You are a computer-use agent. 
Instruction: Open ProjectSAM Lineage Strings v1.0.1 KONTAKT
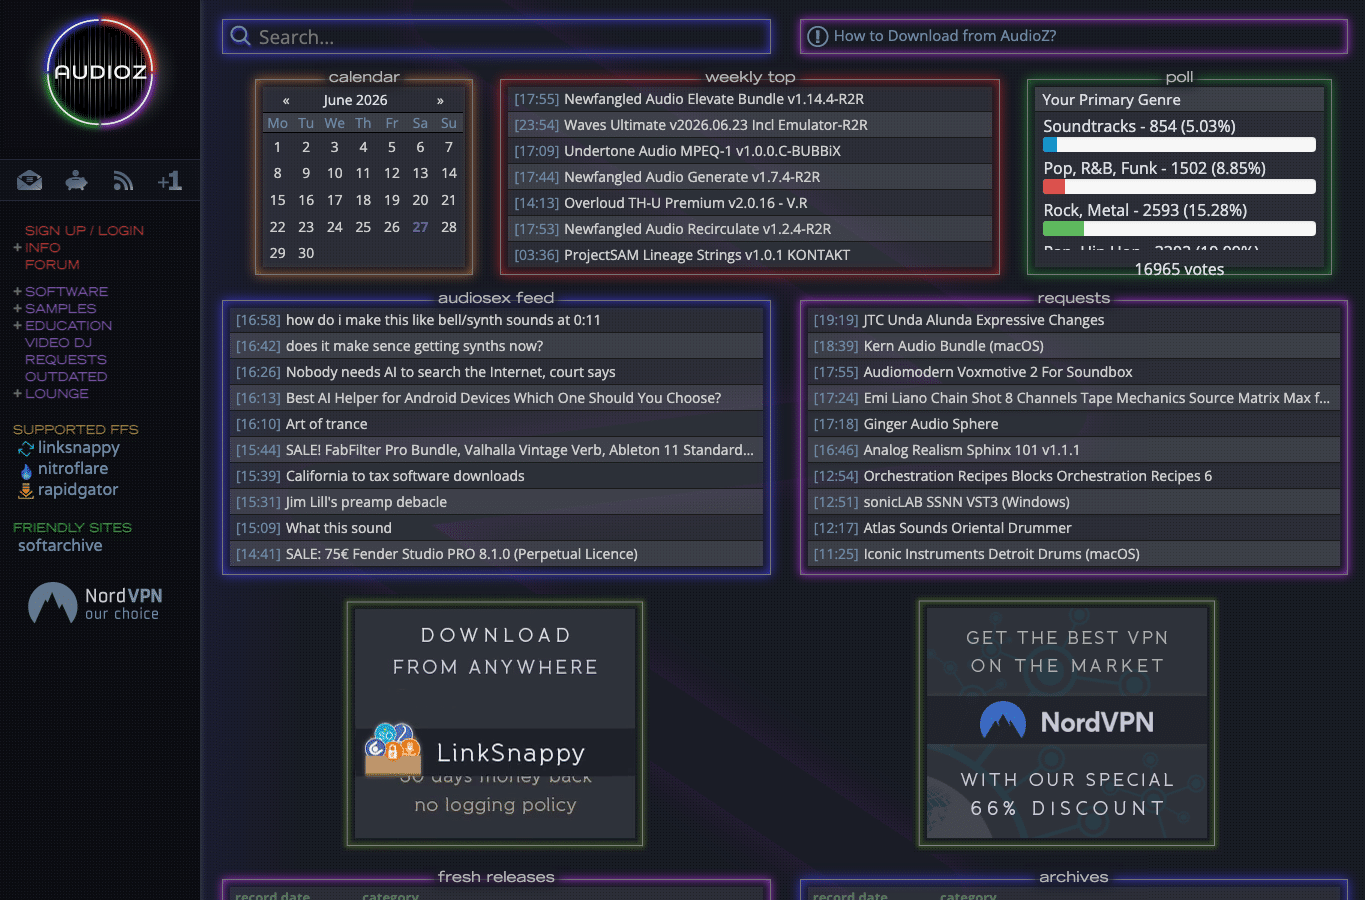(707, 255)
